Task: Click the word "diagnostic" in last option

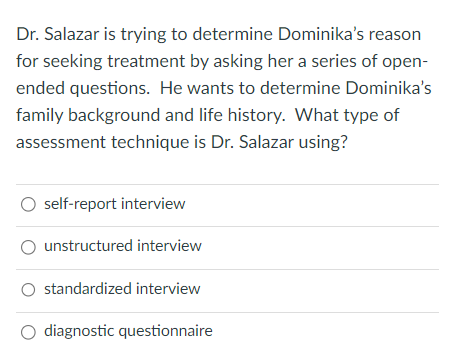Action: (x=79, y=331)
